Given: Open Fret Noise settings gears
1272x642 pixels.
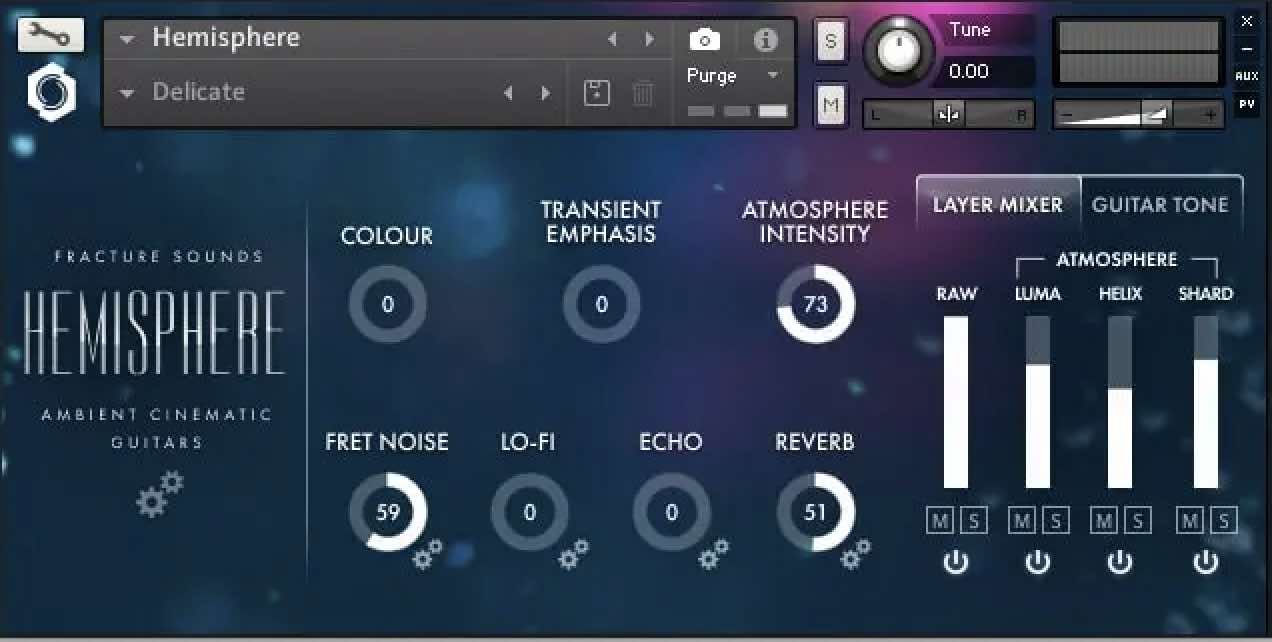Looking at the screenshot, I should coord(428,553).
